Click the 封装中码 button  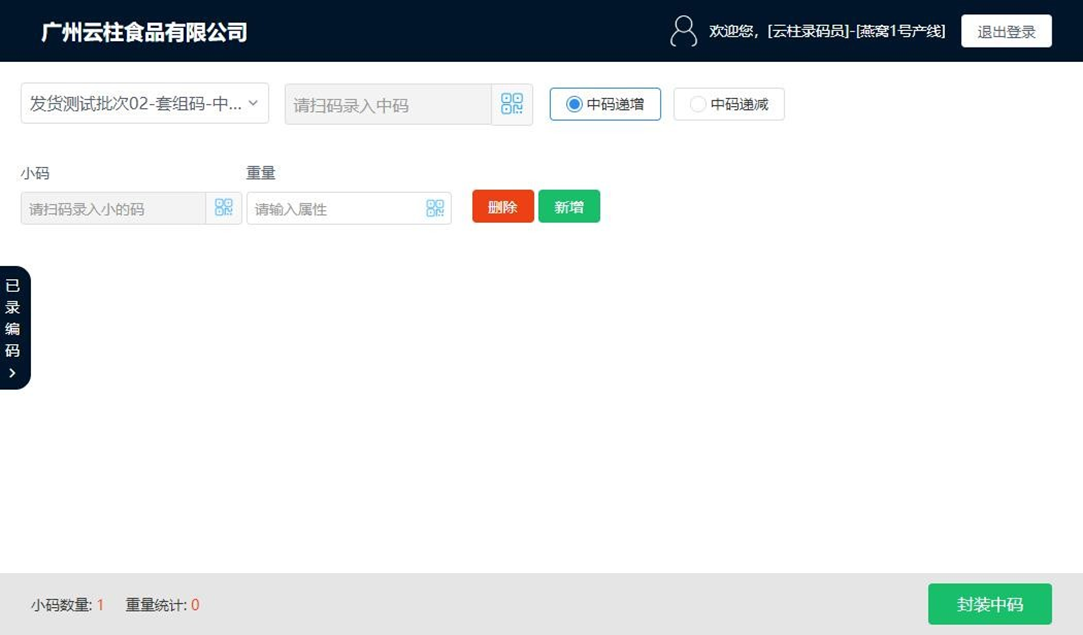coord(989,603)
